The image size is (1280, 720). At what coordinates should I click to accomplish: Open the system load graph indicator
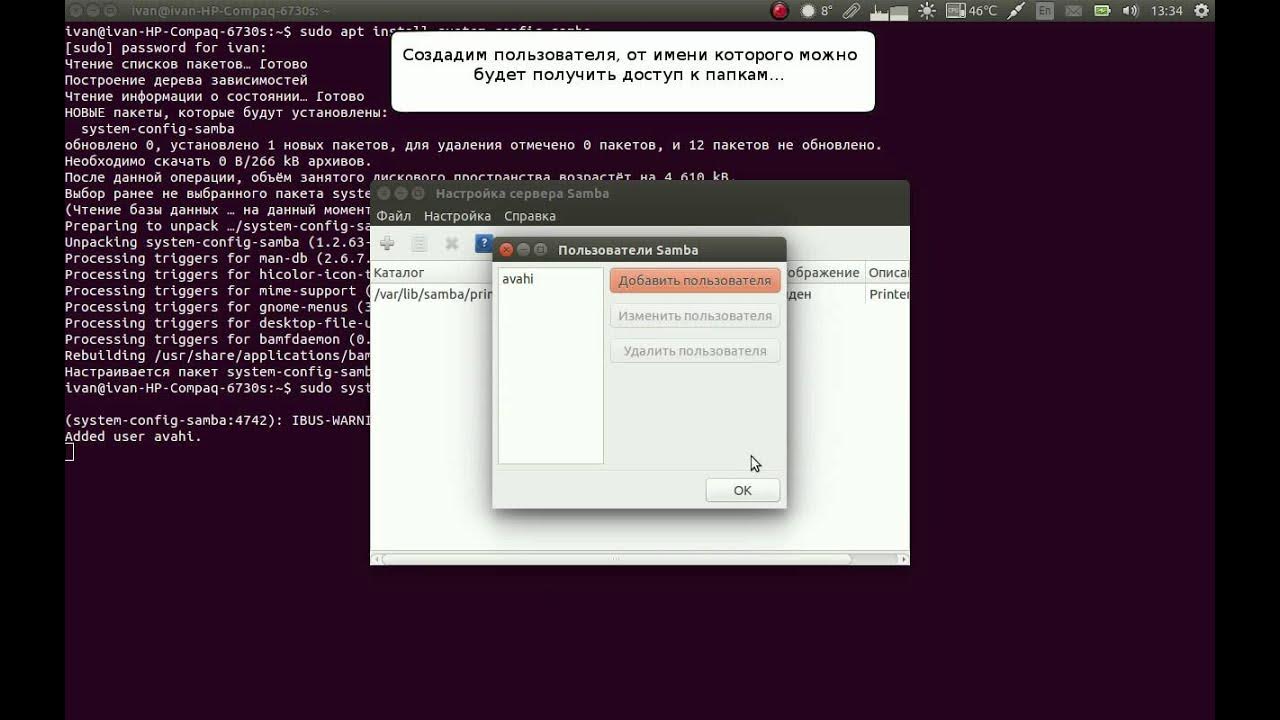tap(888, 11)
